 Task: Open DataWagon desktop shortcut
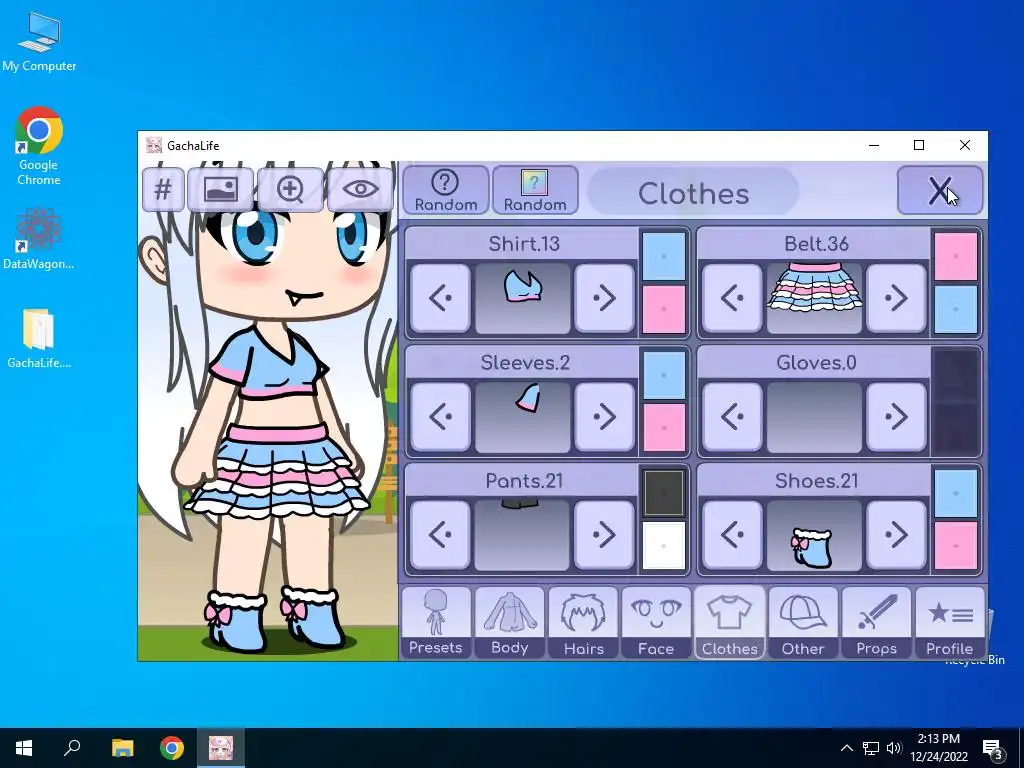pyautogui.click(x=39, y=238)
